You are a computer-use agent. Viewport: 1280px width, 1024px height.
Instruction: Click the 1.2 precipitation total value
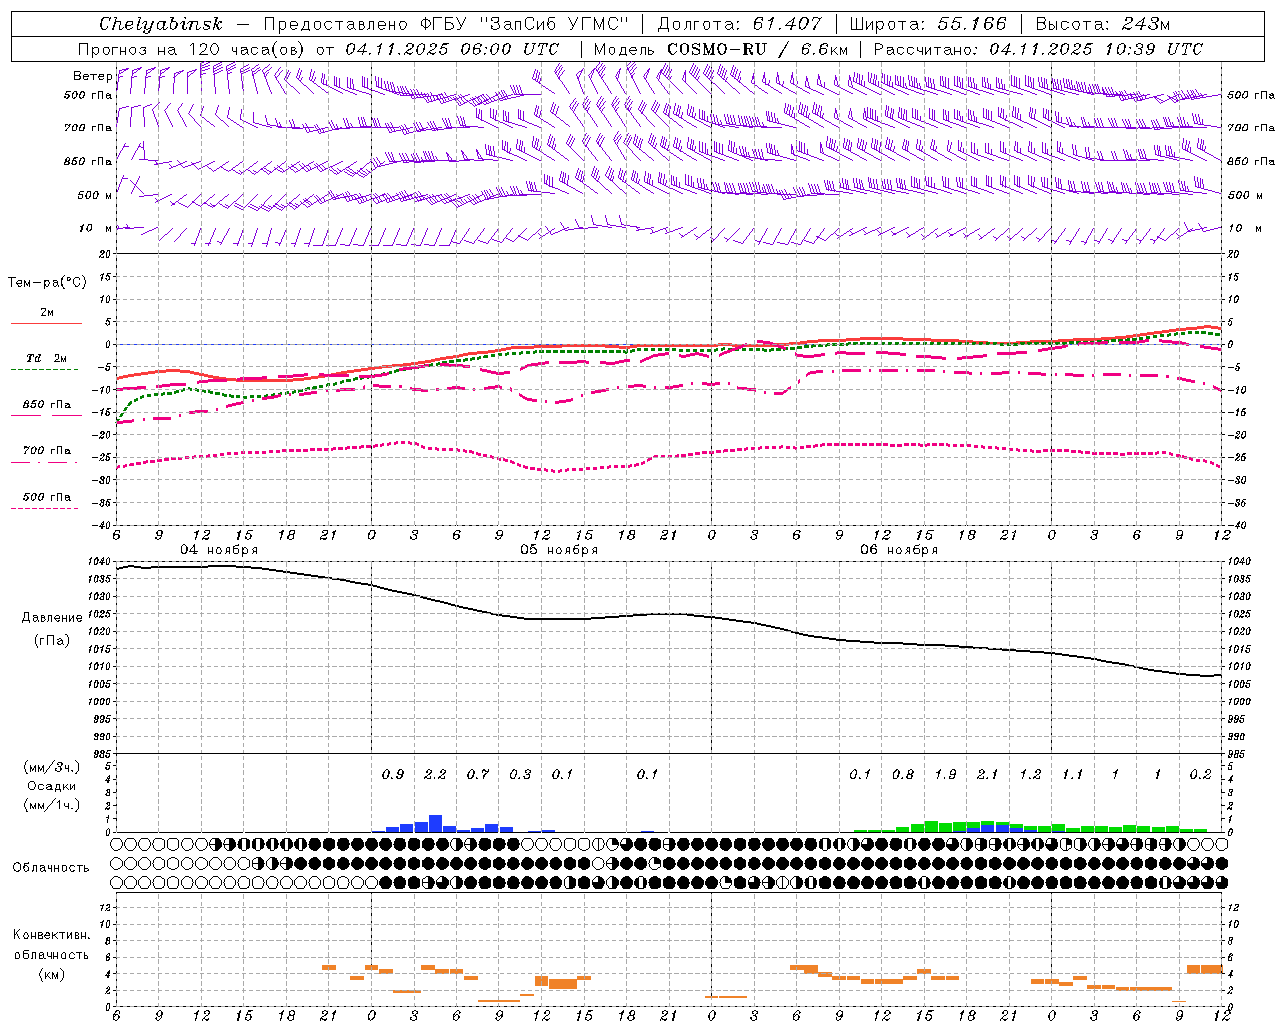coord(1030,775)
